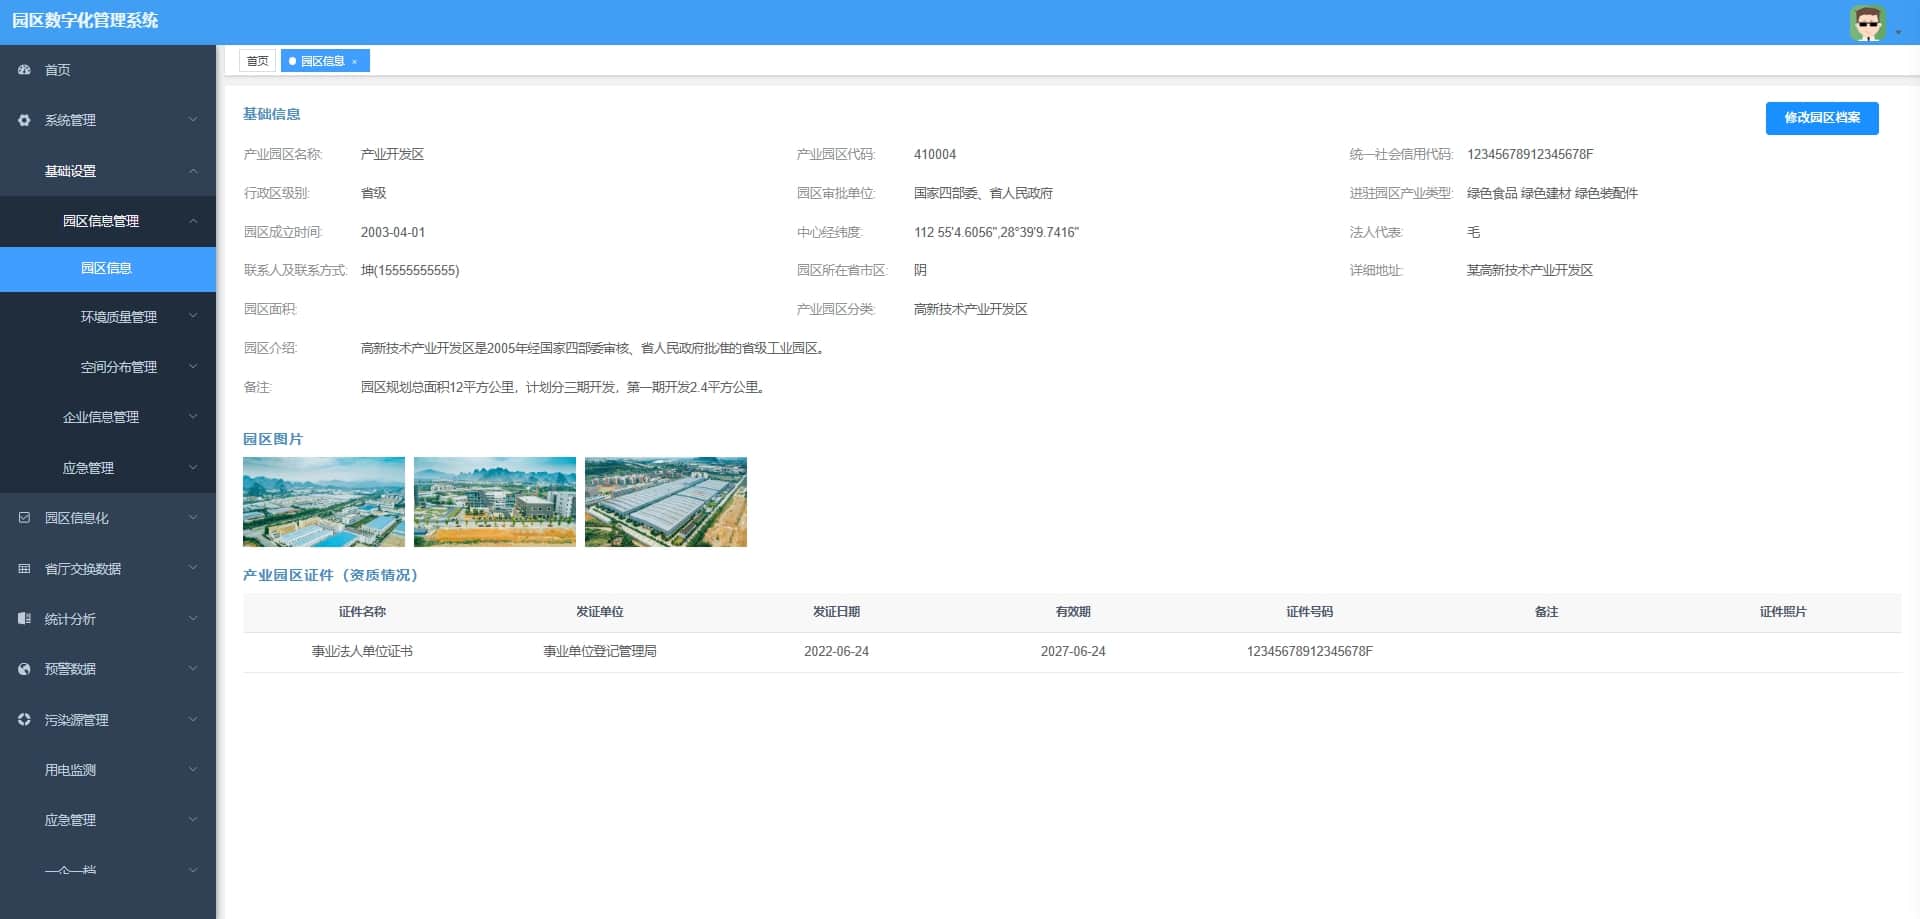
Task: Click the 统一社会信用代码 value in 基础信息
Action: point(1530,155)
